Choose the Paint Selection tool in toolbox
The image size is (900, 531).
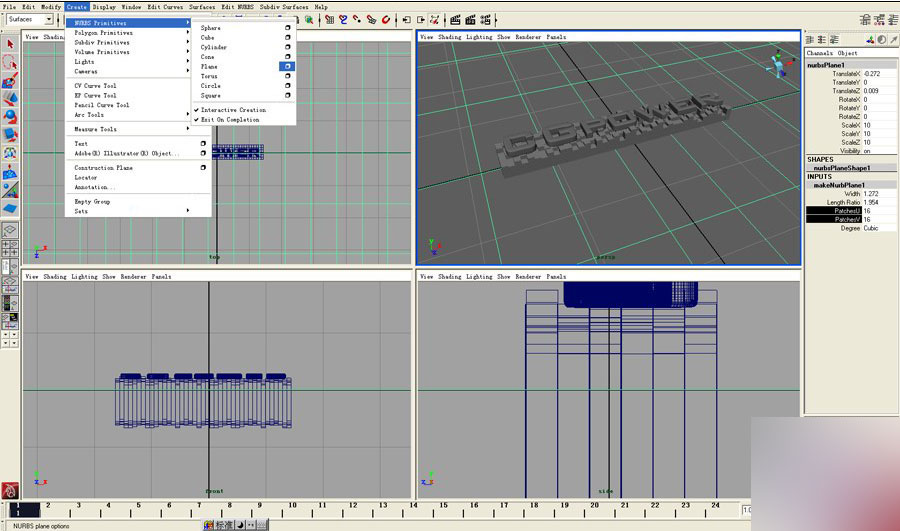tap(9, 81)
